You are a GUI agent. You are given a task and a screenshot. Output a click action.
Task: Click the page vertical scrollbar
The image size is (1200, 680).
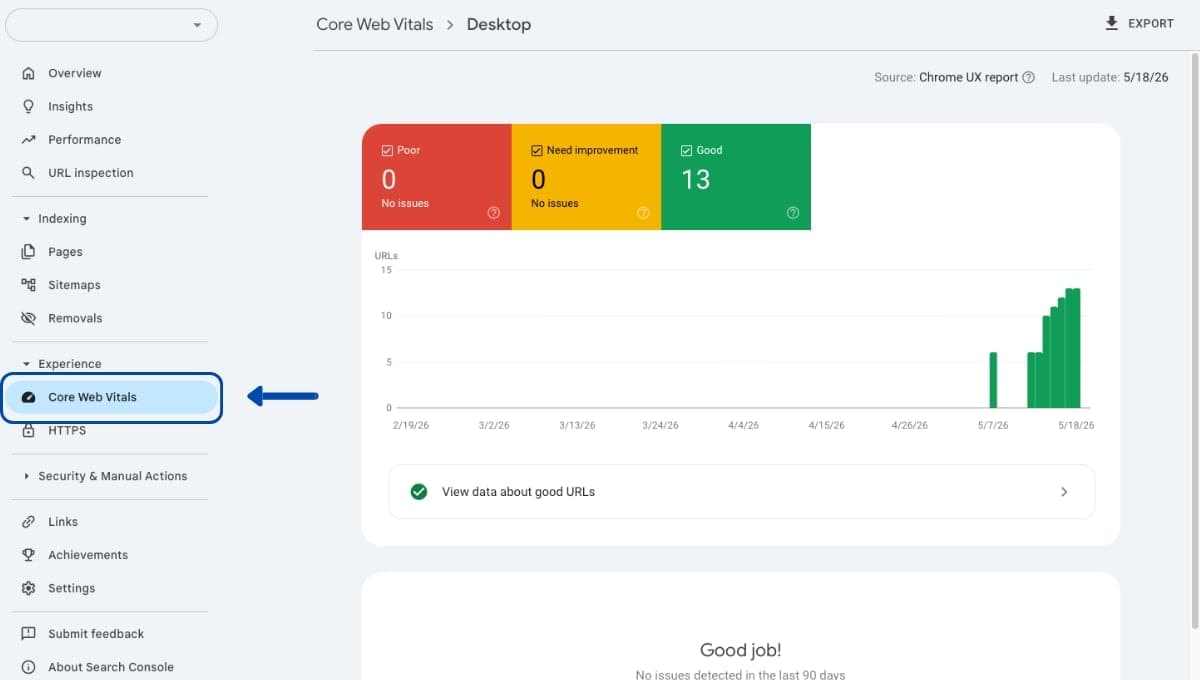click(1194, 340)
